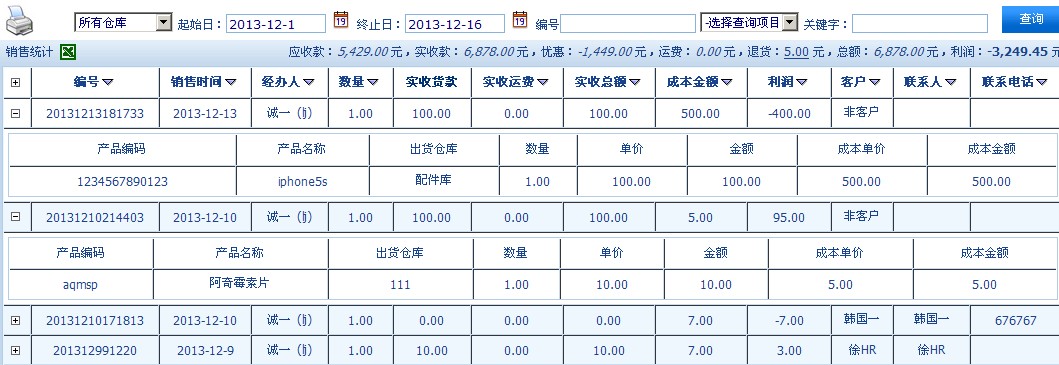
Task: Open the start date calendar picker
Action: 341,20
